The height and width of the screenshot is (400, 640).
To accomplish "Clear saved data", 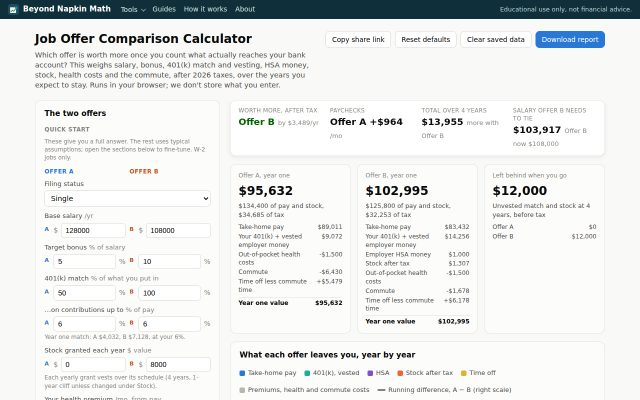I will click(496, 40).
